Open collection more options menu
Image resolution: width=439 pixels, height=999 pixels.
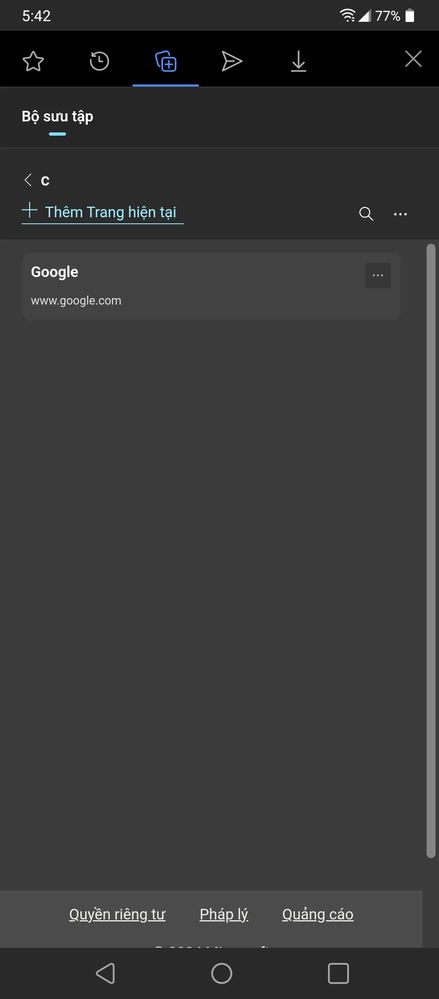coord(400,214)
